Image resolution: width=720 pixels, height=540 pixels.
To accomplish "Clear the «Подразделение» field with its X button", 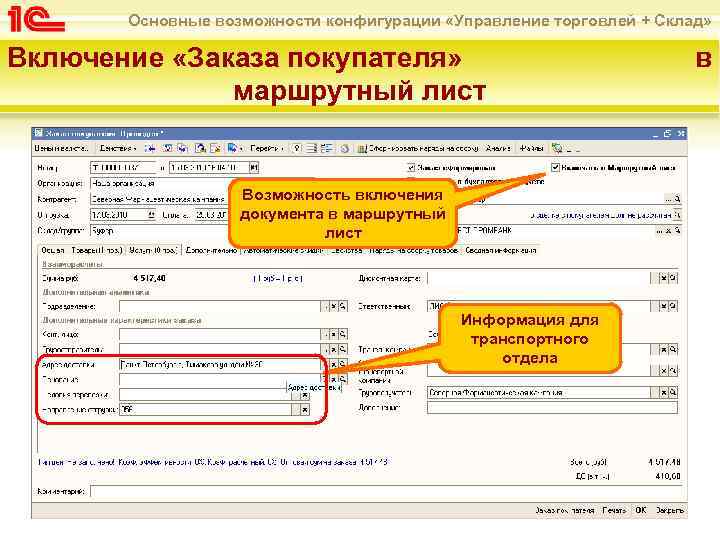I will tap(334, 306).
